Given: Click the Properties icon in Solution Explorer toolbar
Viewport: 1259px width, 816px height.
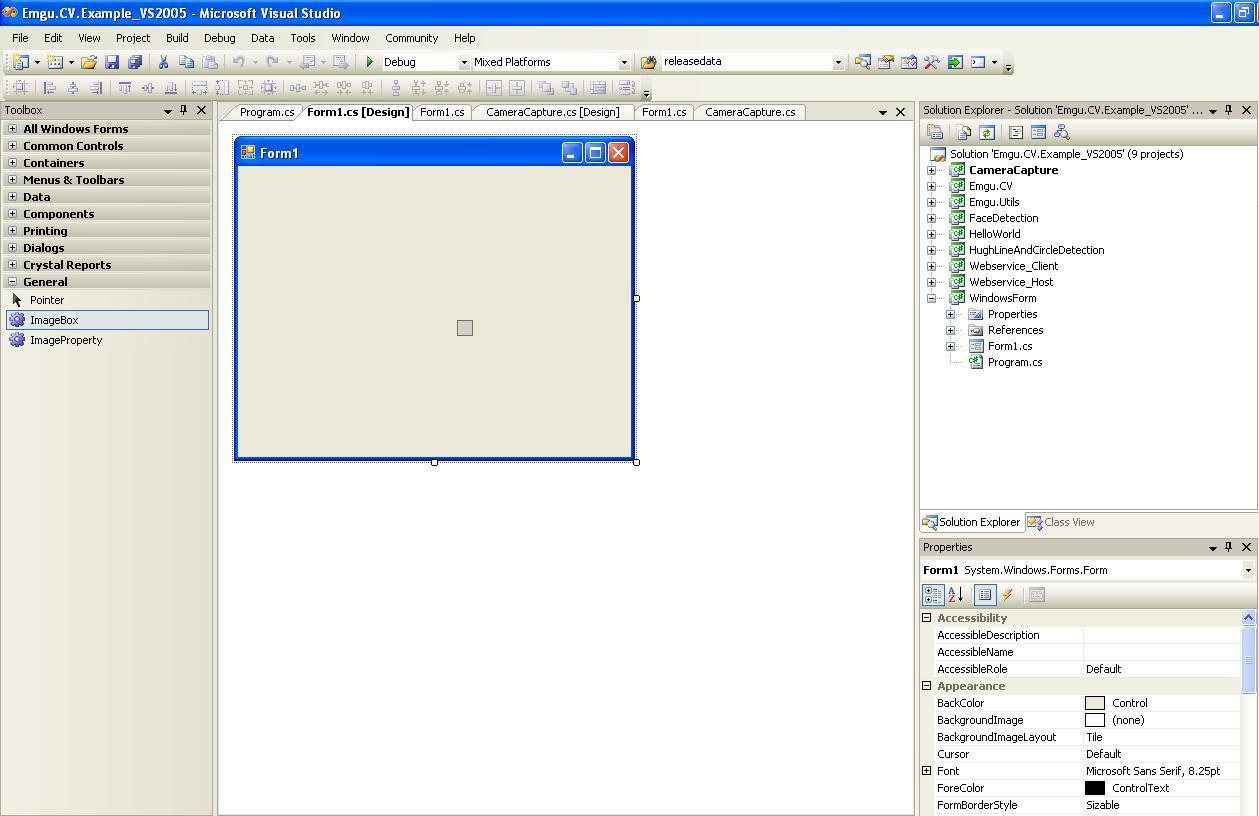Looking at the screenshot, I should tap(935, 132).
